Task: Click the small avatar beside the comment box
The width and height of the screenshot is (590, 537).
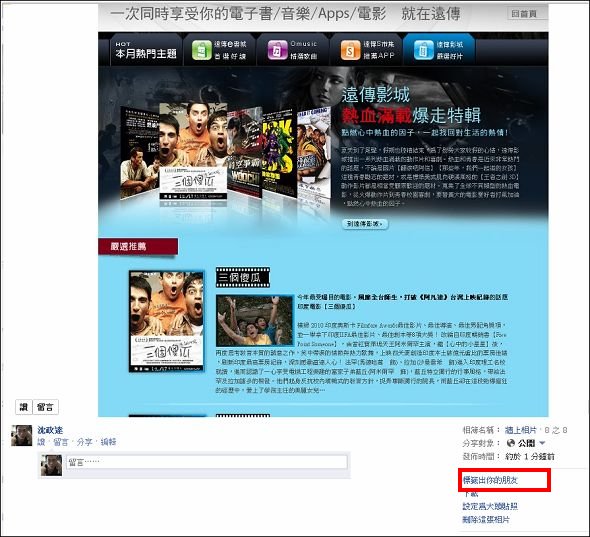Action: [x=51, y=465]
